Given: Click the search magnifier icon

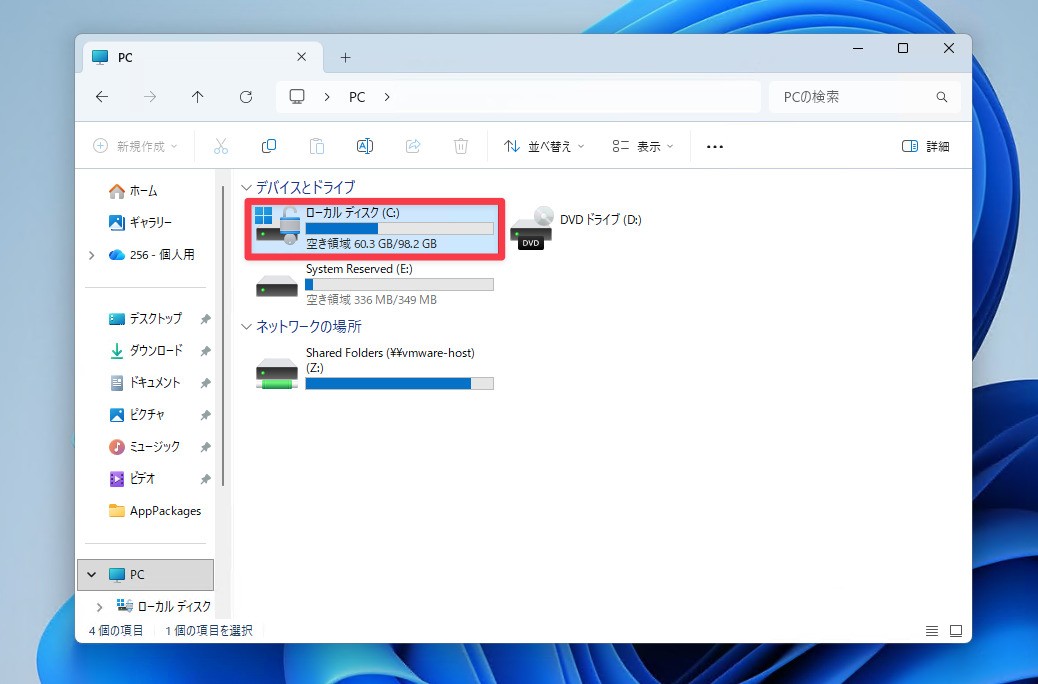Looking at the screenshot, I should coord(941,97).
